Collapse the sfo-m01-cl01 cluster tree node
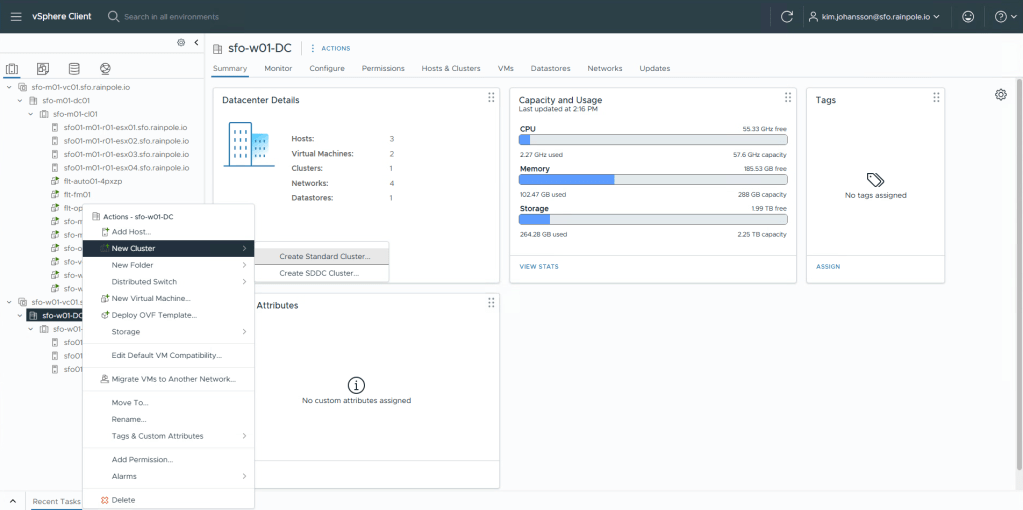The height and width of the screenshot is (510, 1023). coord(32,114)
